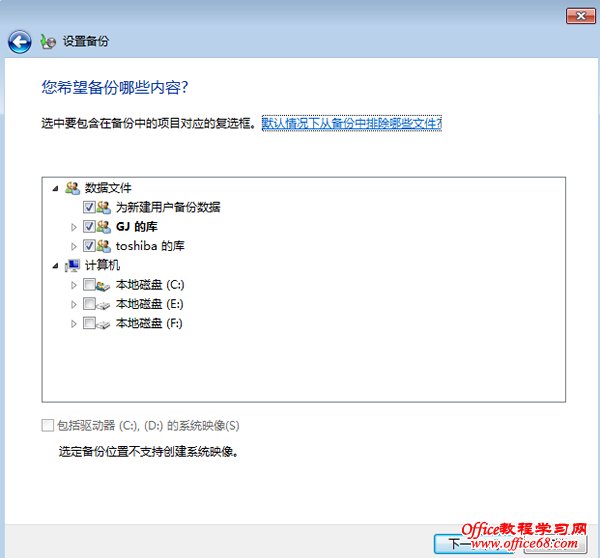
Task: Select the 计算机 tree label
Action: [x=102, y=265]
